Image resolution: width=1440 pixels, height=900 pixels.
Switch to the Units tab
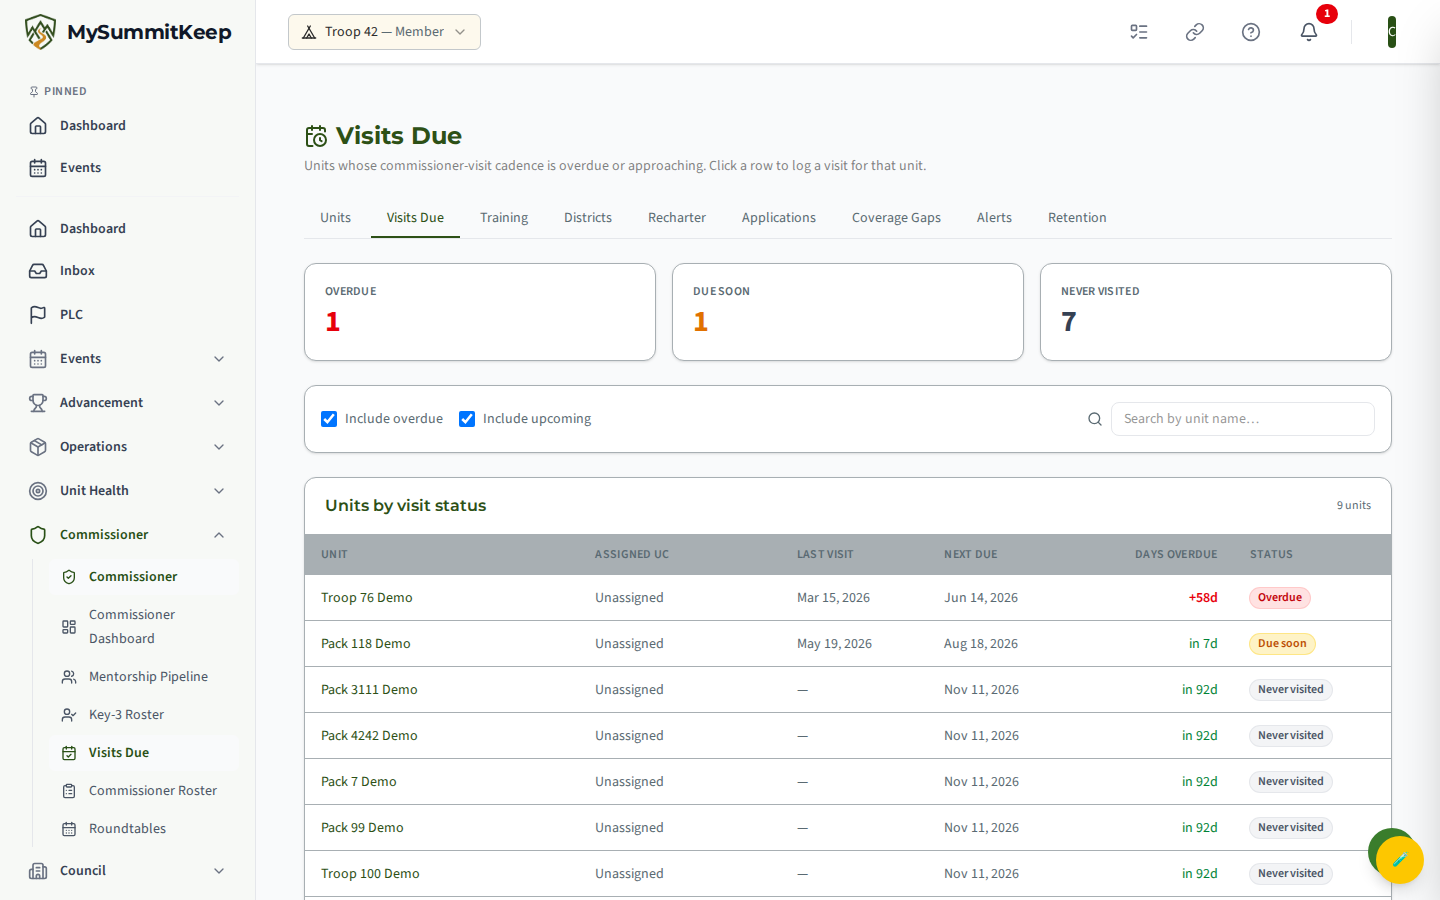point(336,218)
